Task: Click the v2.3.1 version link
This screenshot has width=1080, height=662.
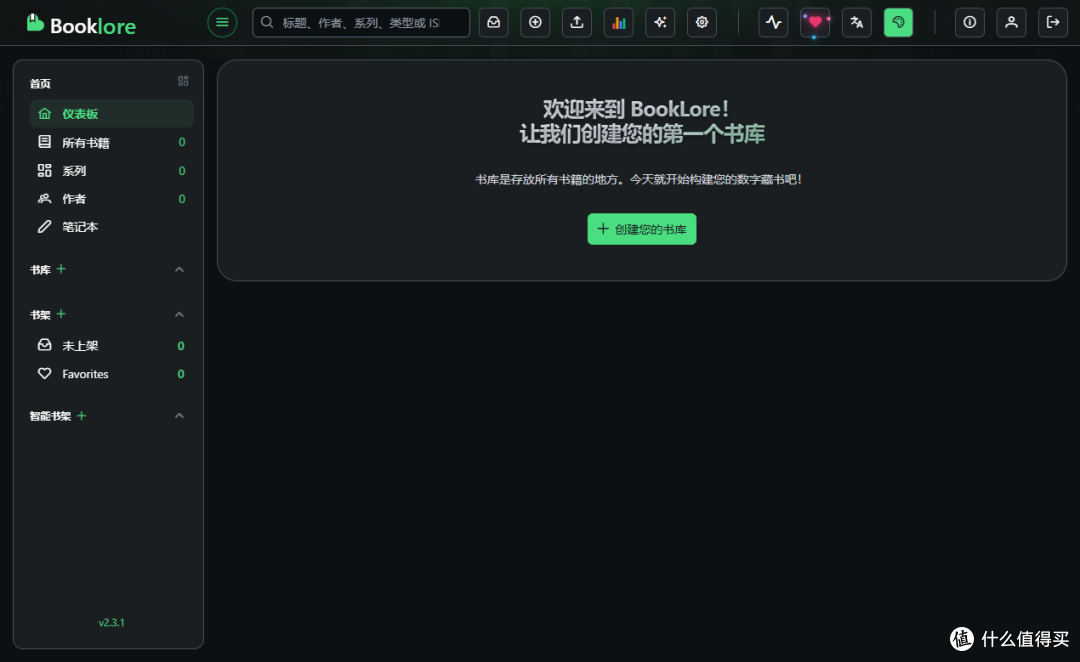Action: (112, 622)
